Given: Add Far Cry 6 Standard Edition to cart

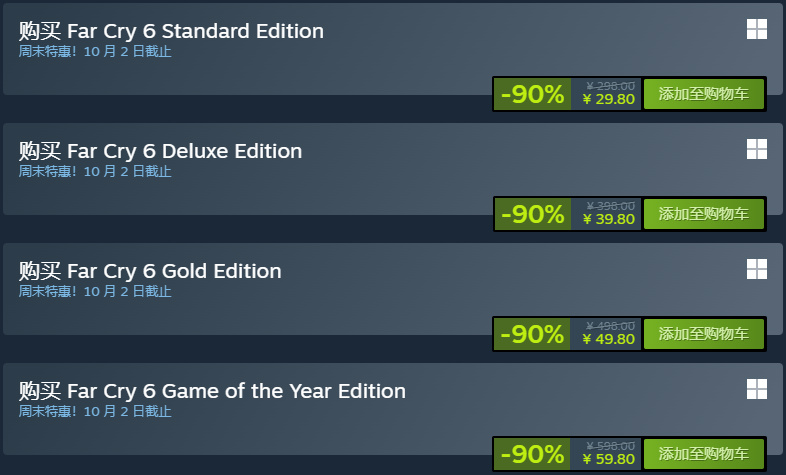Looking at the screenshot, I should 703,94.
